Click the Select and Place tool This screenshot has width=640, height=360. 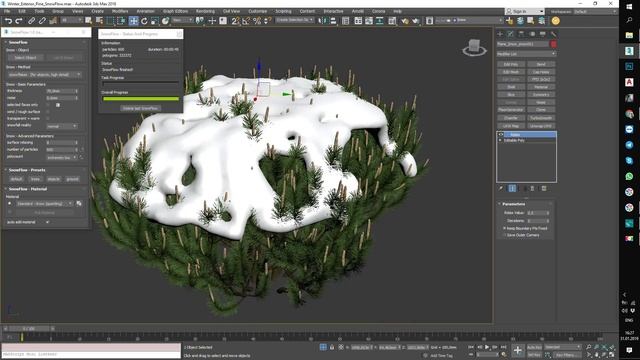coord(165,20)
